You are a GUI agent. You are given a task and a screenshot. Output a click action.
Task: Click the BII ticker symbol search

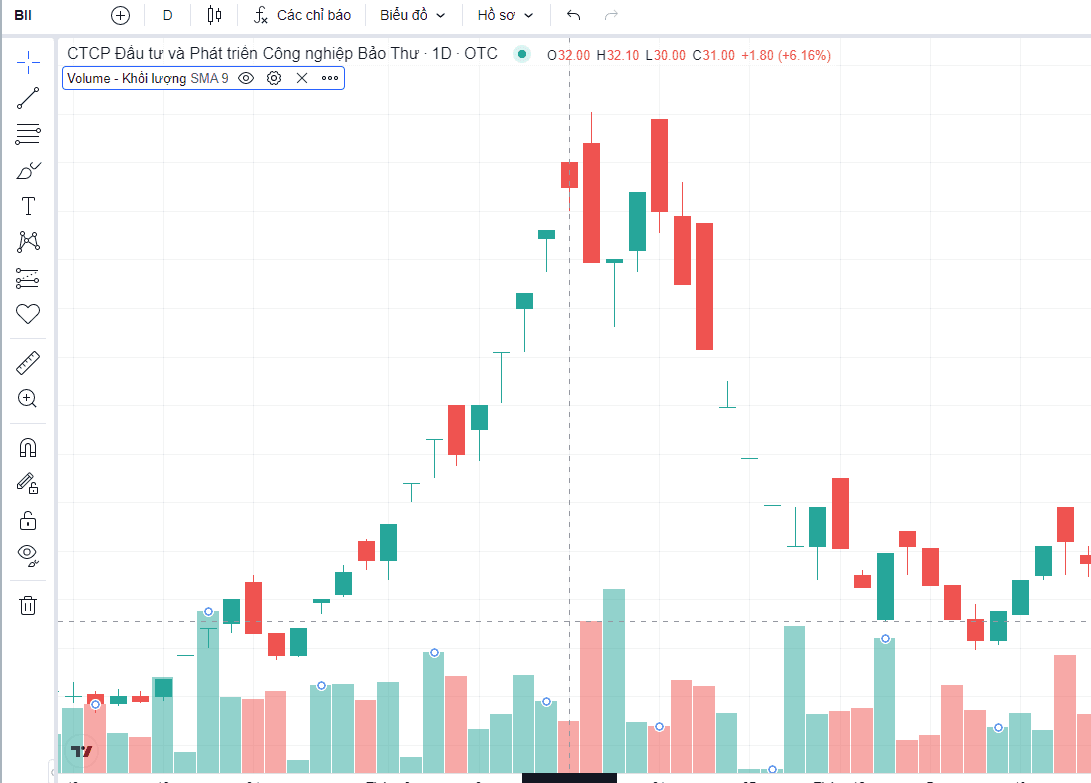(x=23, y=15)
